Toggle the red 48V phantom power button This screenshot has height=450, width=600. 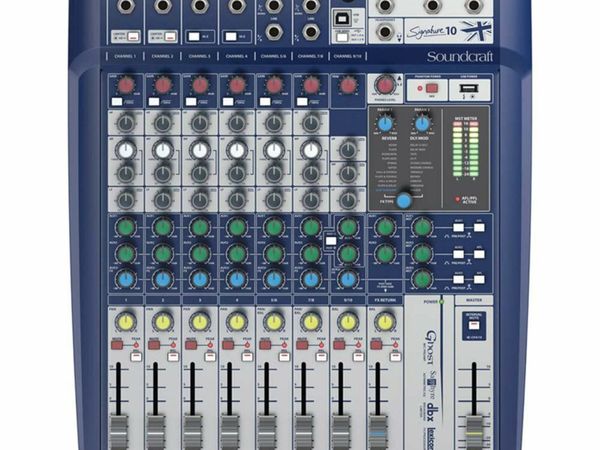[432, 88]
